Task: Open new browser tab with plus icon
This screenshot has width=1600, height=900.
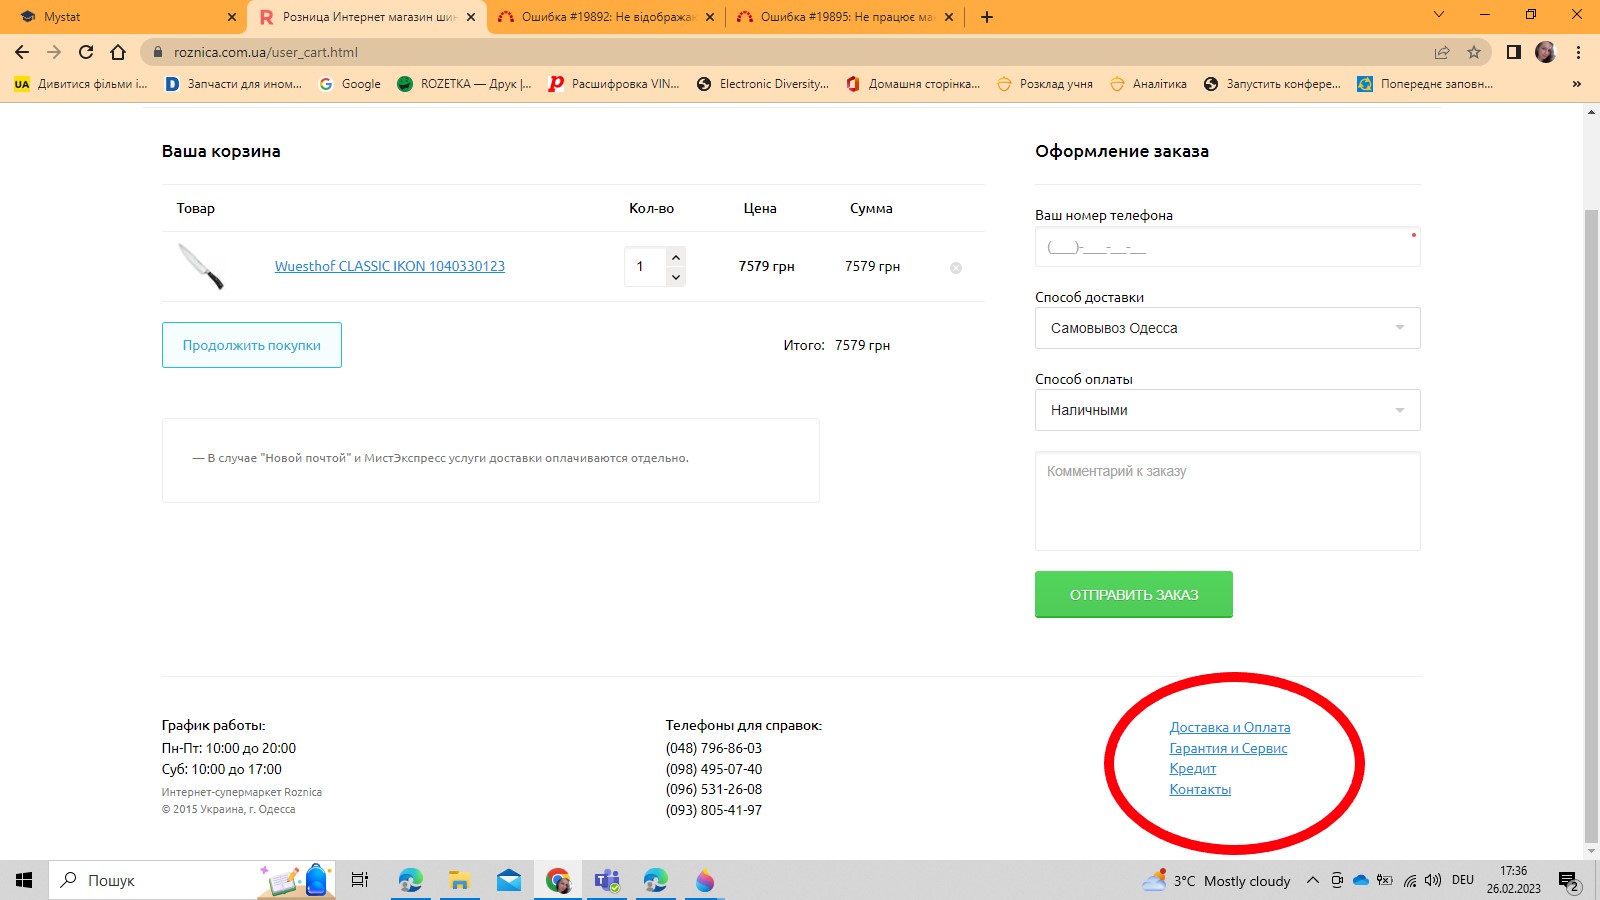Action: click(986, 17)
